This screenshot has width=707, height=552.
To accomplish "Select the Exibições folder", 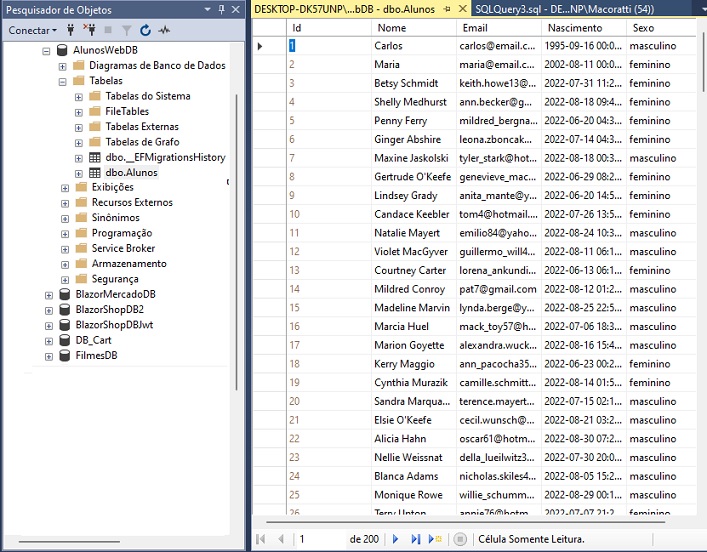I will [112, 187].
